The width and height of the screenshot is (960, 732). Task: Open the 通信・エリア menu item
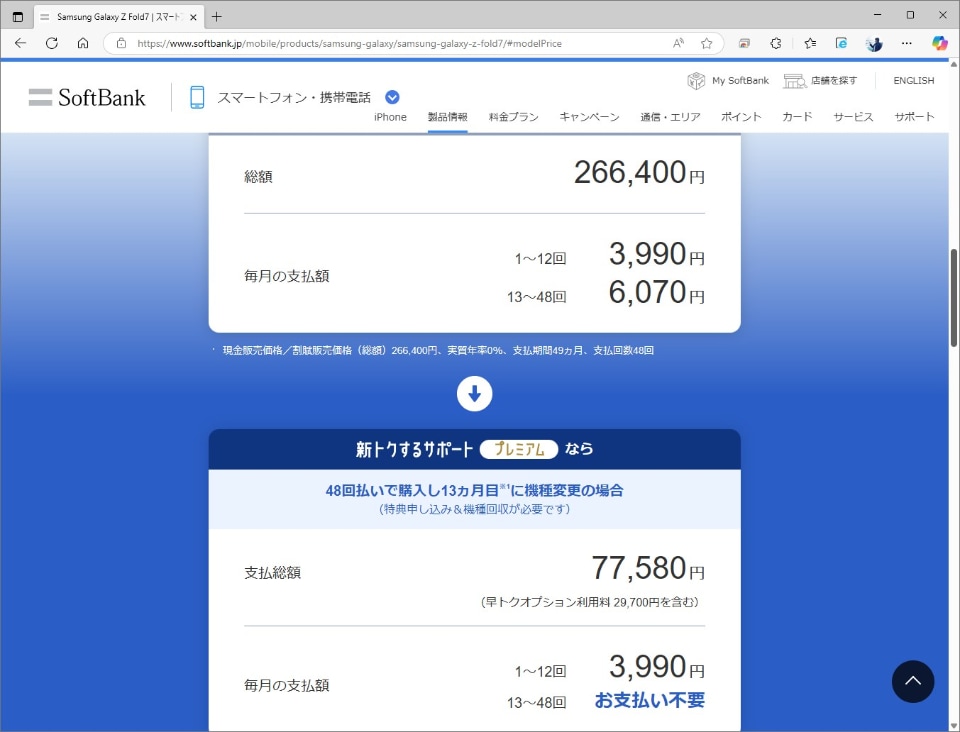[x=670, y=117]
